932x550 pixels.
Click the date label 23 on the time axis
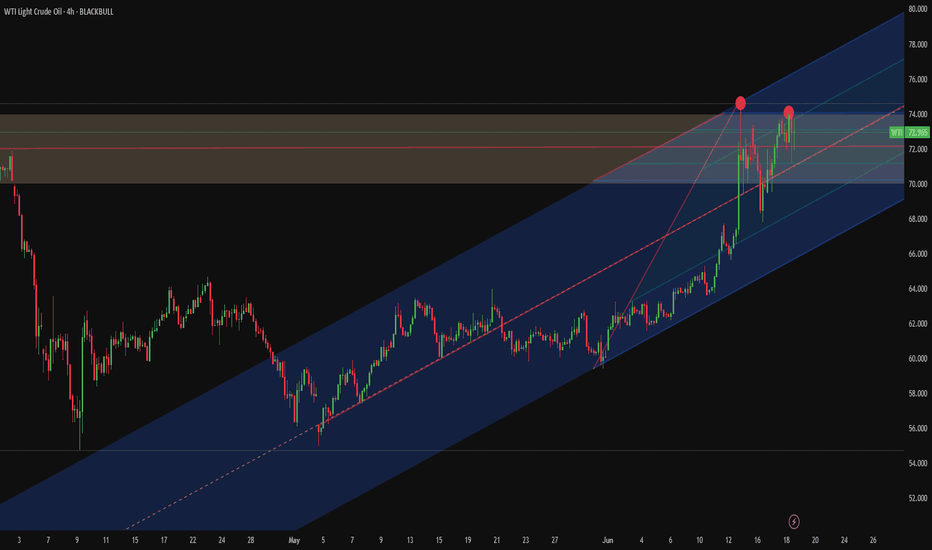pos(525,540)
